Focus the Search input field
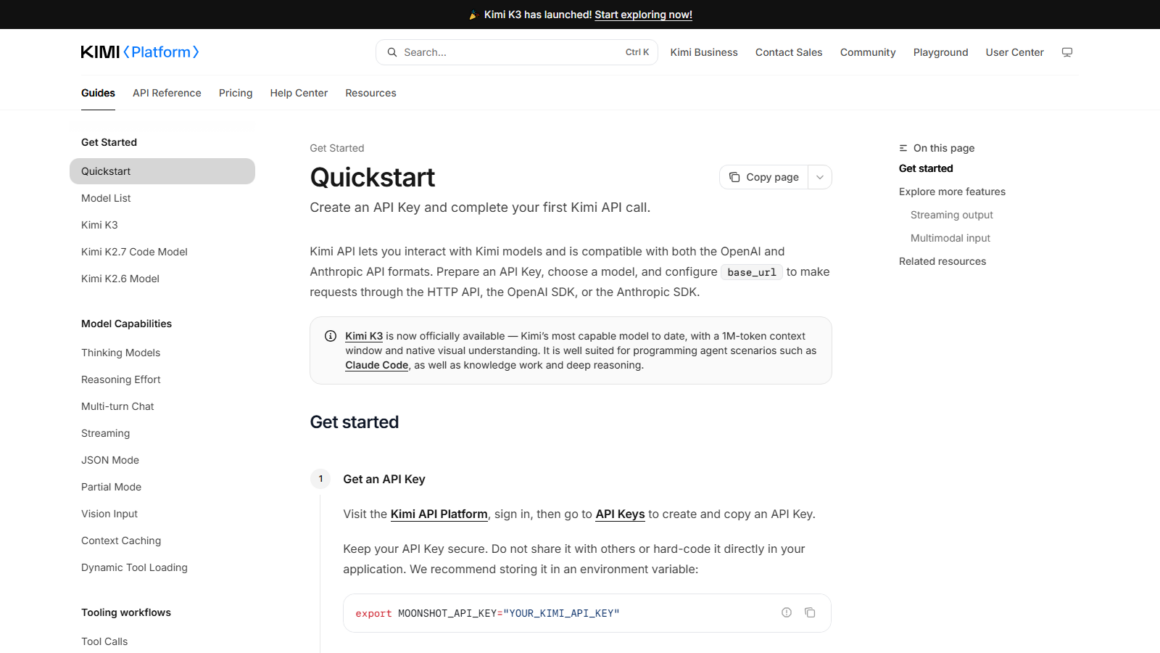Screen dimensions: 1160x653 [516, 53]
